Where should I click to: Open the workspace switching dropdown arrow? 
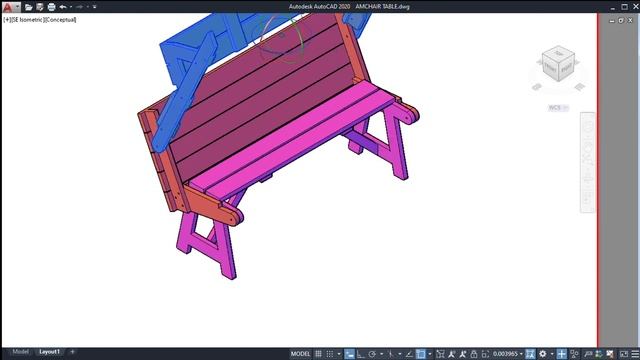(x=552, y=354)
